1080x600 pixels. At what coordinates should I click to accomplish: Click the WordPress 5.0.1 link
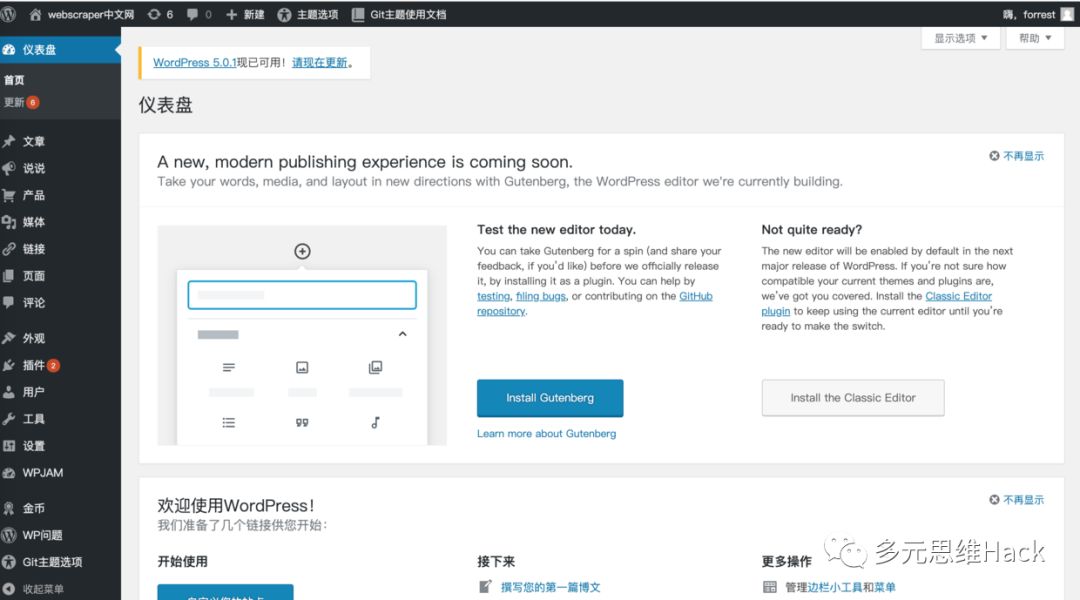[x=194, y=63]
